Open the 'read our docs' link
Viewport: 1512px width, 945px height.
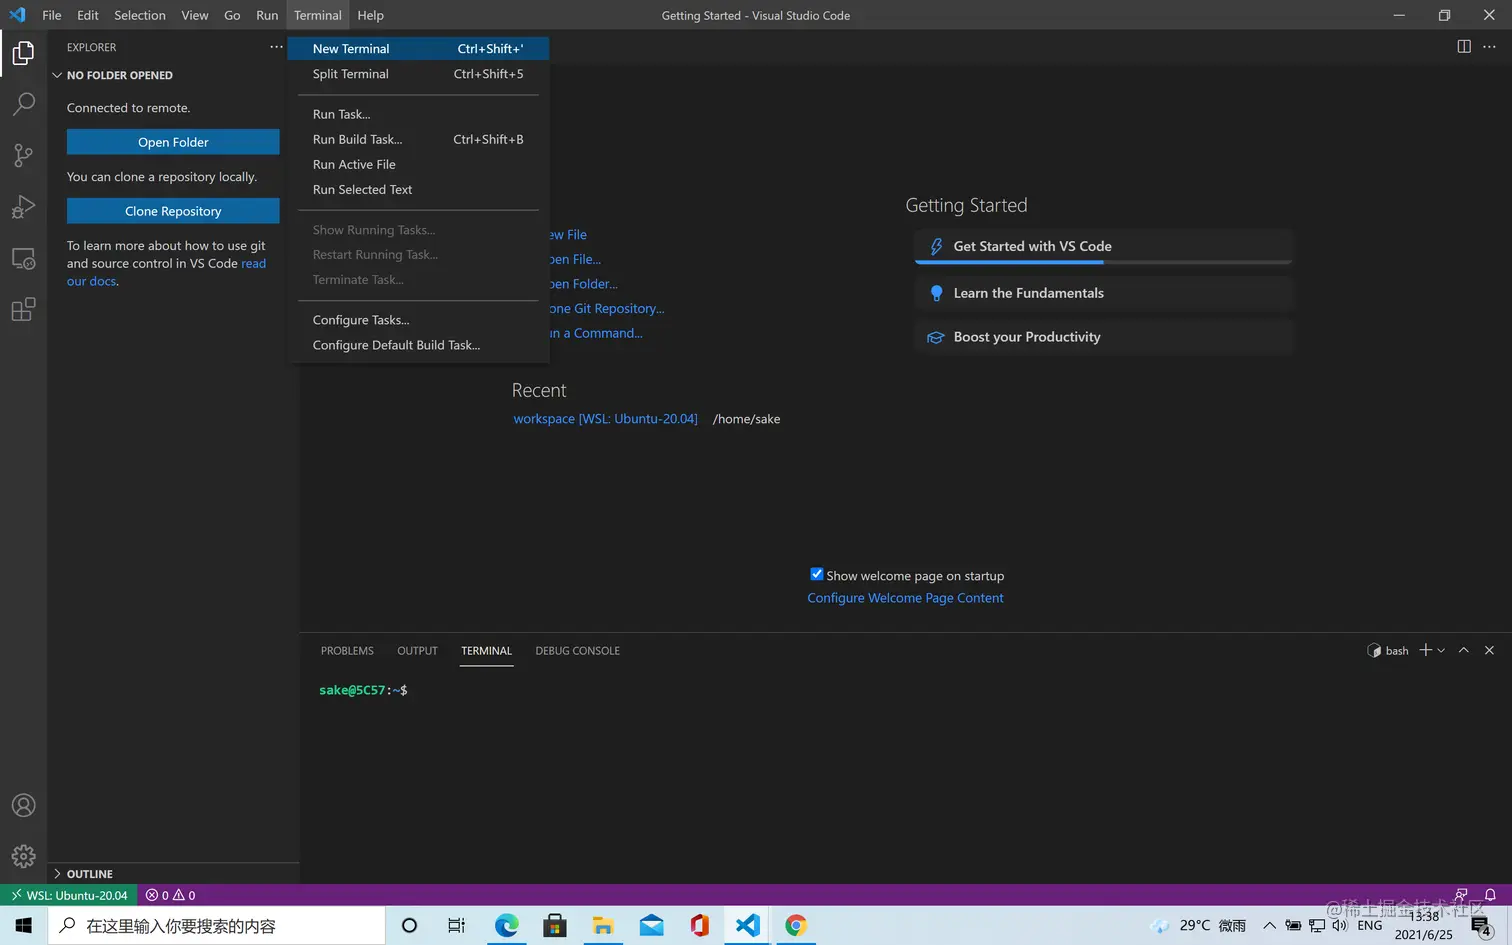coord(253,264)
